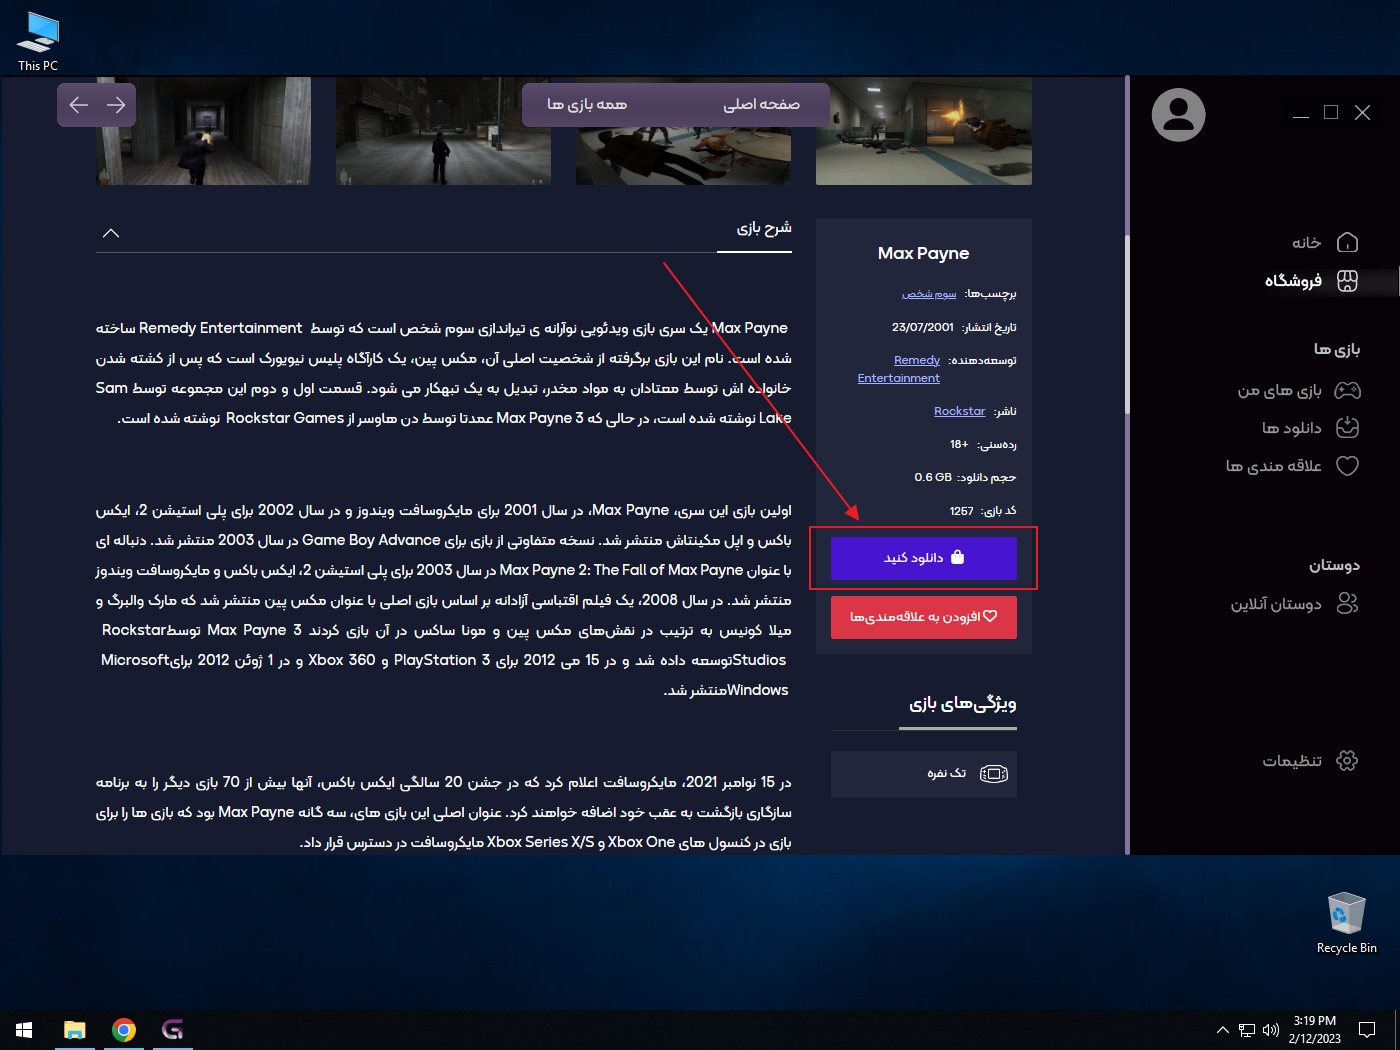Open Favorites (علاقه مندی ها) heart icon
This screenshot has width=1400, height=1050.
click(1347, 466)
